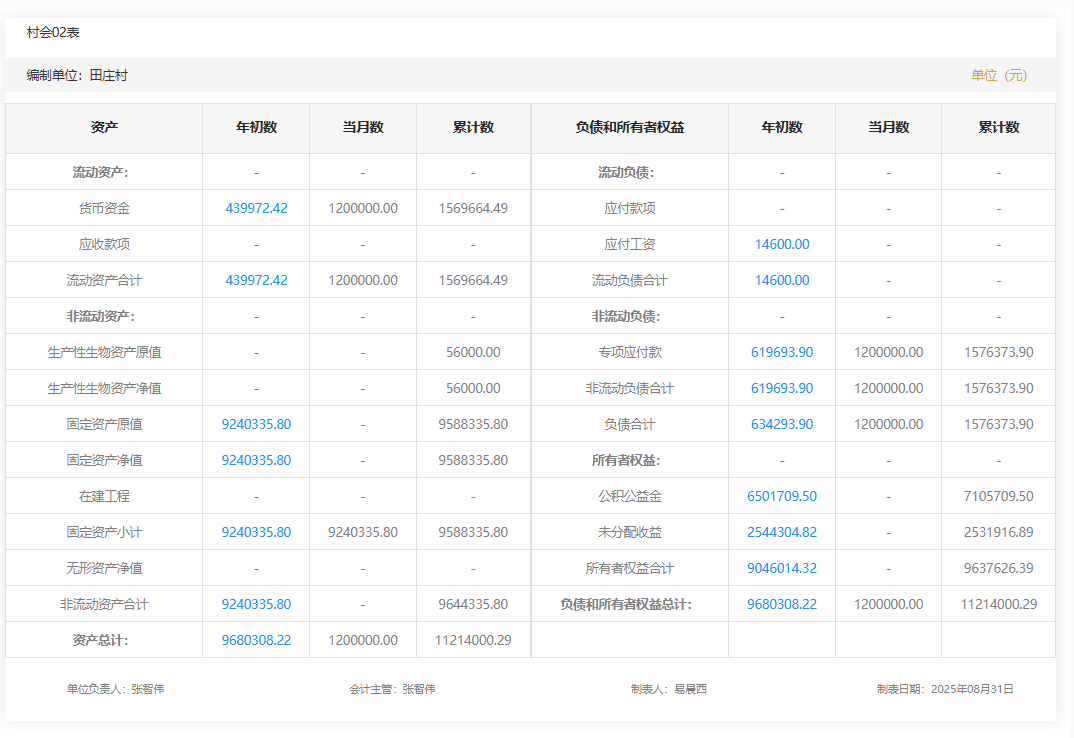The height and width of the screenshot is (738, 1074).
Task: Click 未分配收益 年初数 link 2544304.82
Action: (x=782, y=532)
